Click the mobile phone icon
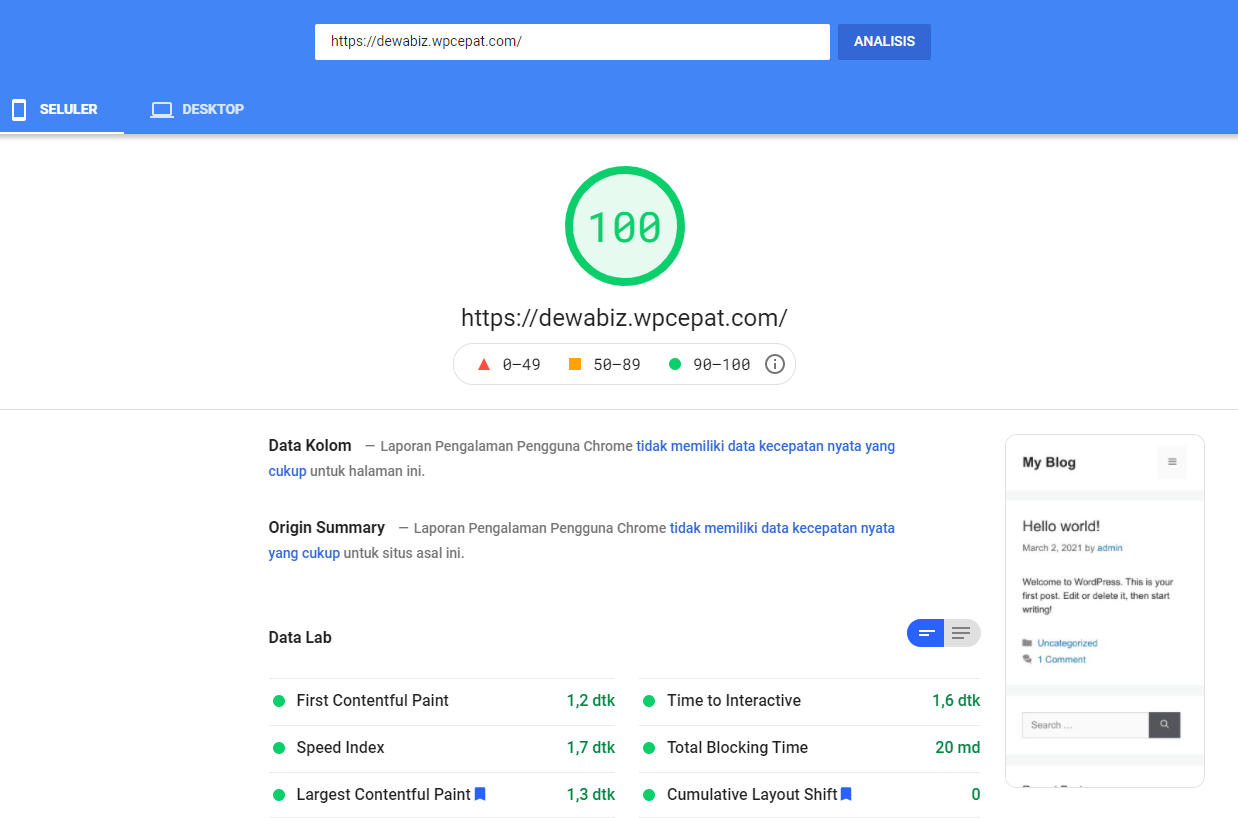 click(19, 109)
